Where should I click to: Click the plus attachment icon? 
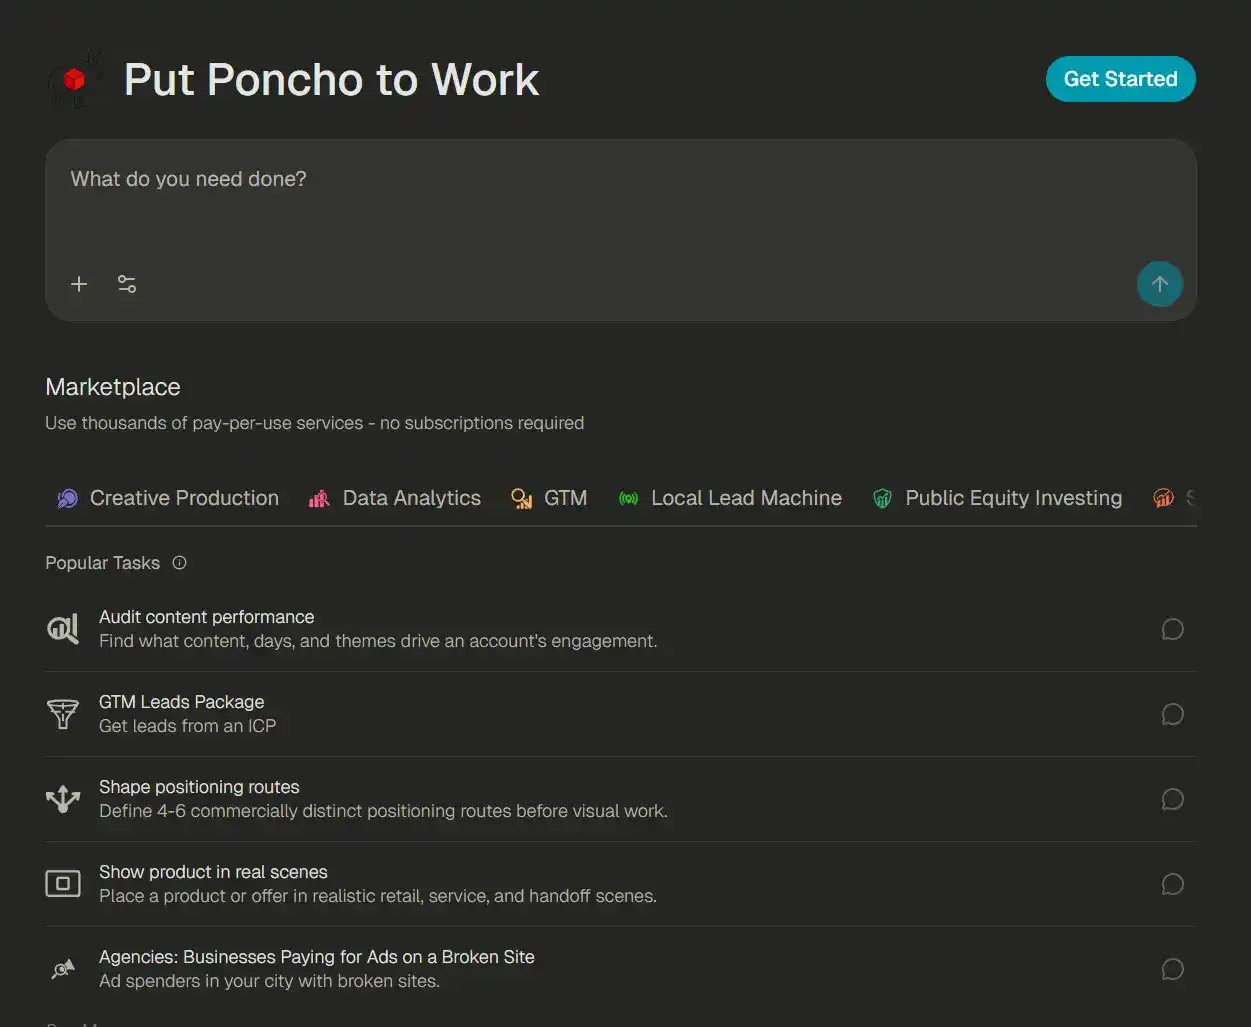click(79, 285)
